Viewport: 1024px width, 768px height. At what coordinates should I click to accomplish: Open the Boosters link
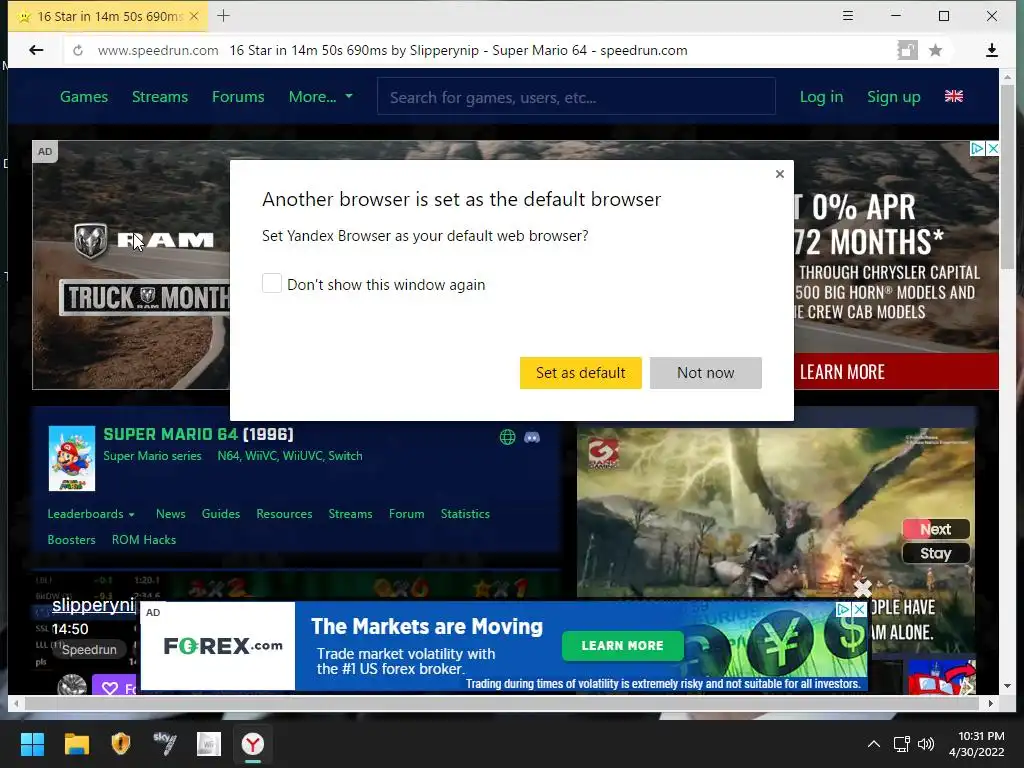[x=71, y=540]
